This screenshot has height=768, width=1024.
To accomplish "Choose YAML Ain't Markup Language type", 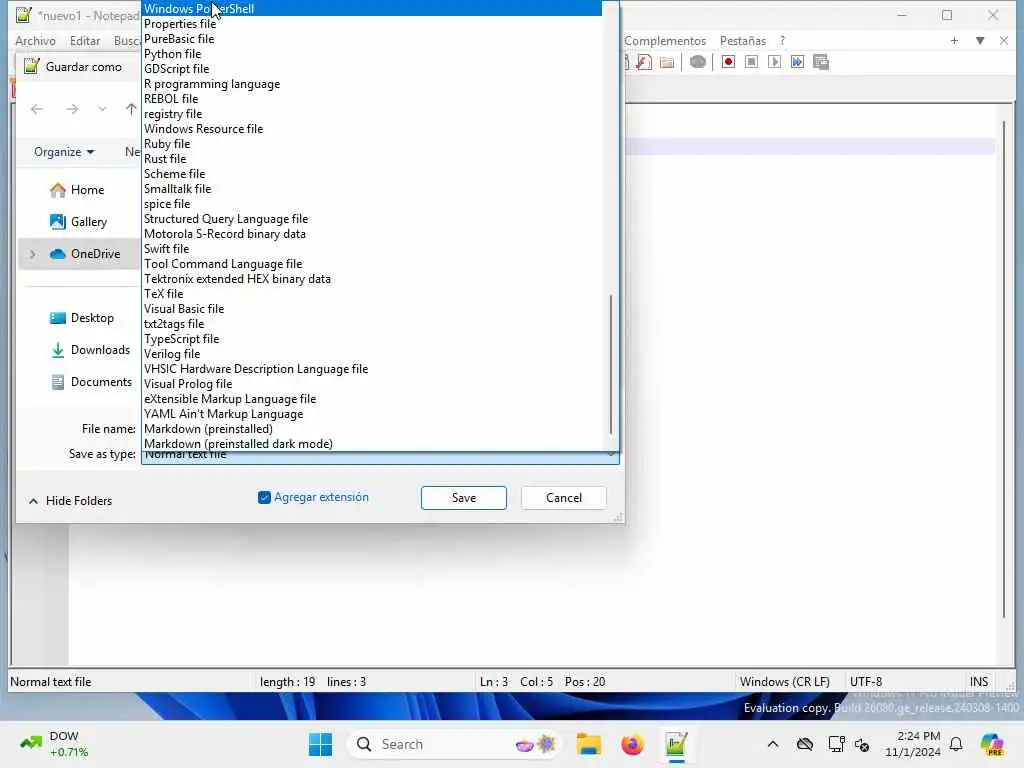I will [372, 415].
